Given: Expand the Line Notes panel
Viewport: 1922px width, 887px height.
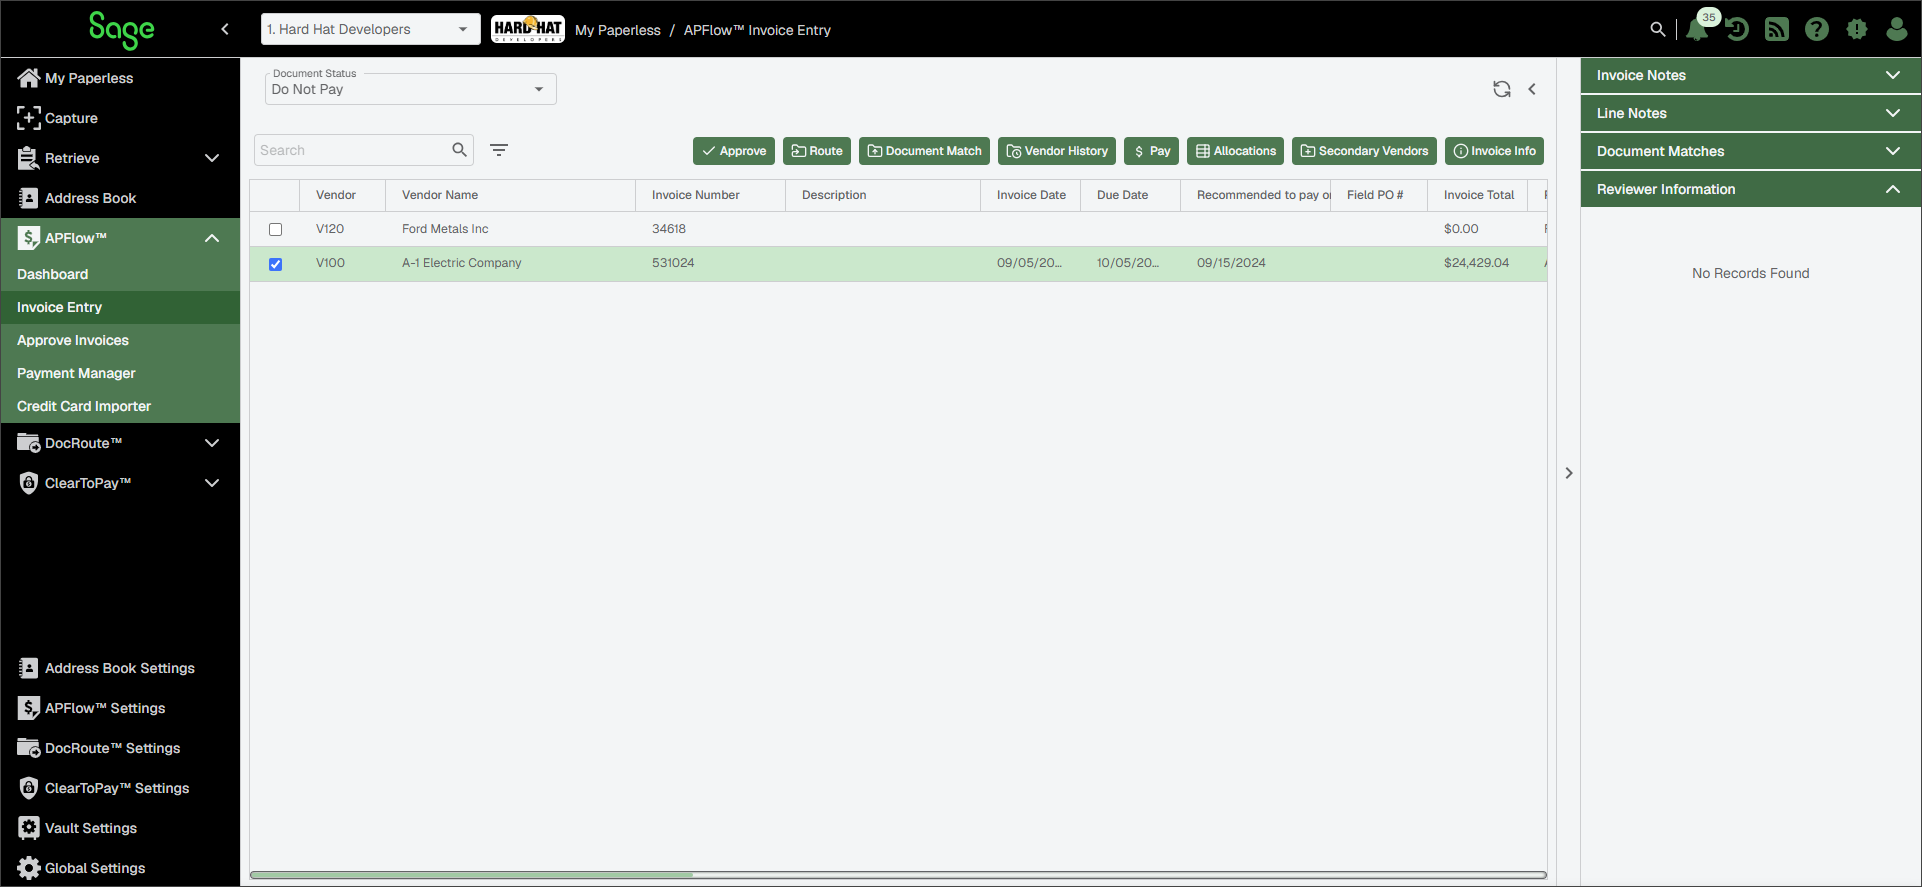Looking at the screenshot, I should (x=1750, y=113).
